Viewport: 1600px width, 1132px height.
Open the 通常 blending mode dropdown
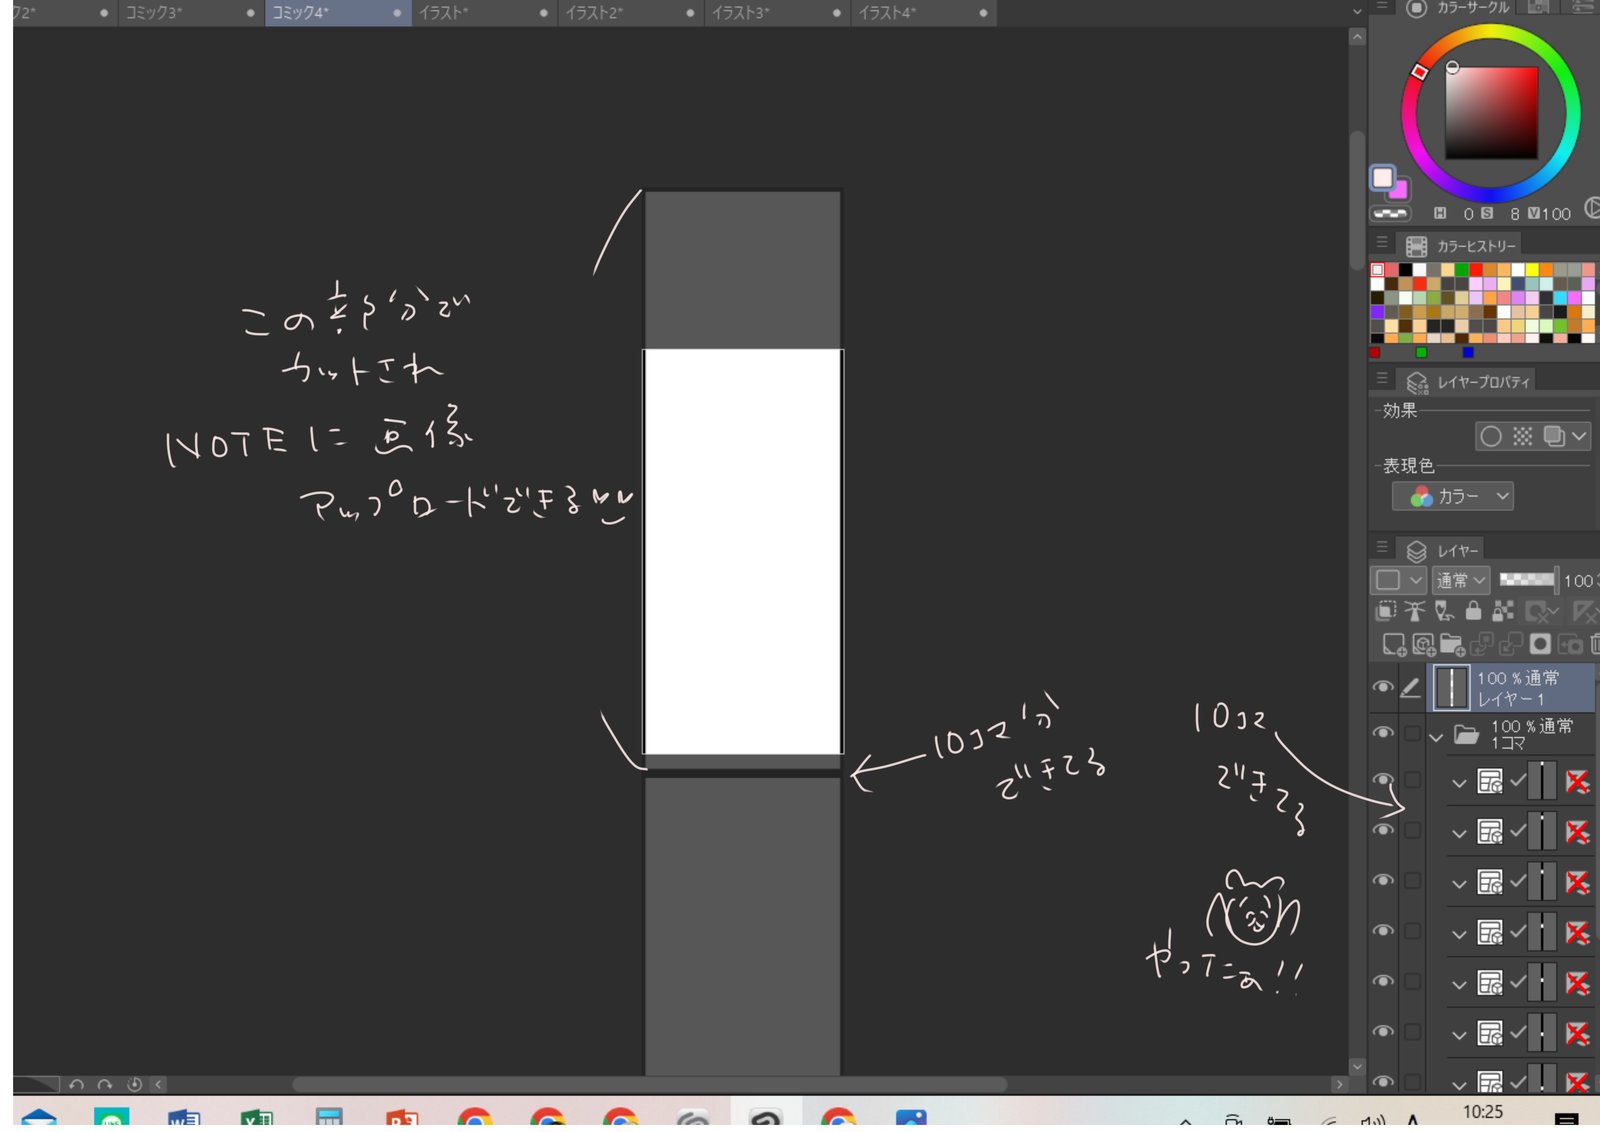1461,580
